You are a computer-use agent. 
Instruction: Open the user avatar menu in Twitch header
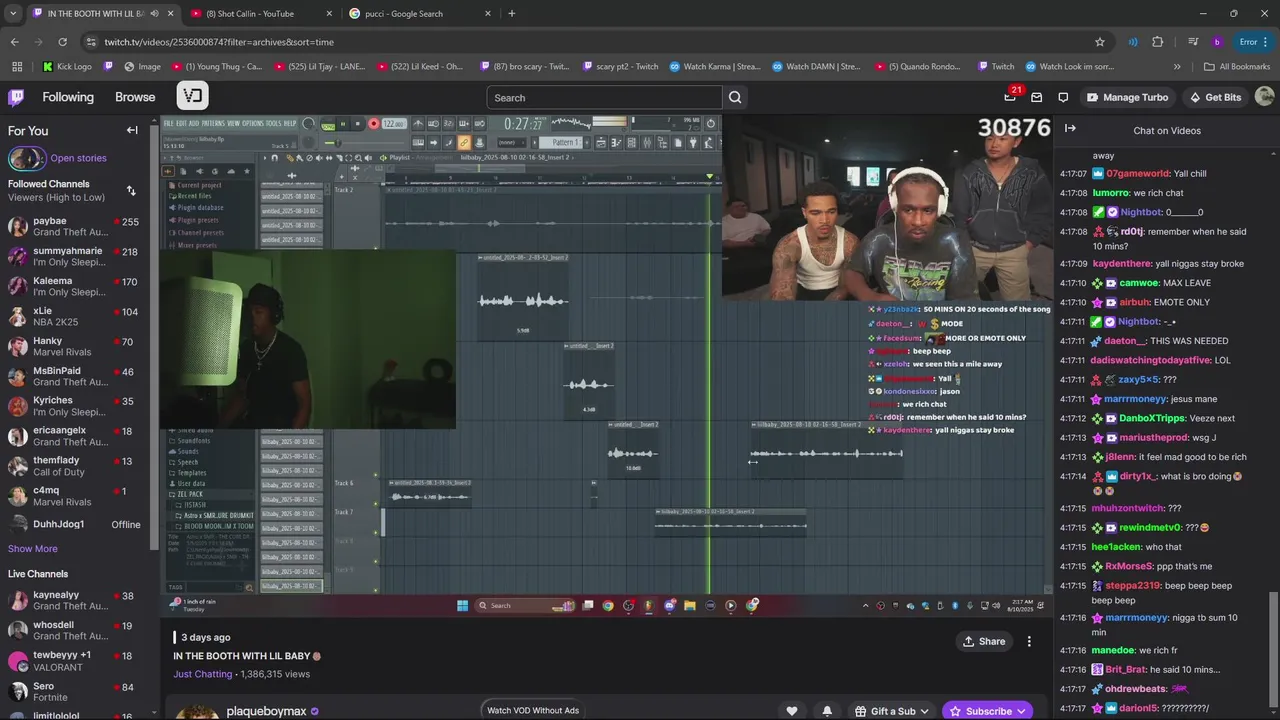click(x=1264, y=97)
